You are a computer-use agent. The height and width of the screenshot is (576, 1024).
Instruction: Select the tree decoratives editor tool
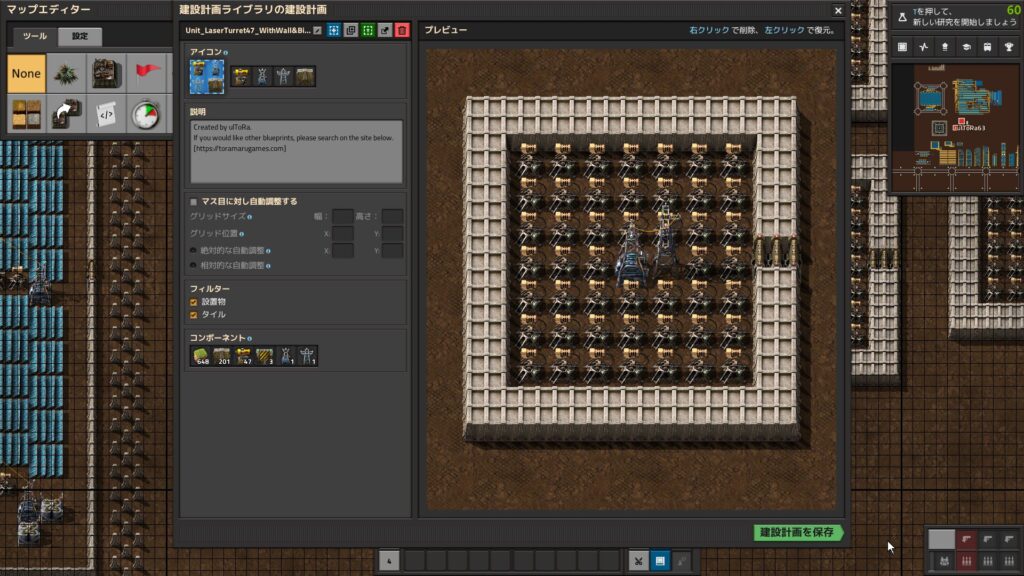[x=66, y=73]
